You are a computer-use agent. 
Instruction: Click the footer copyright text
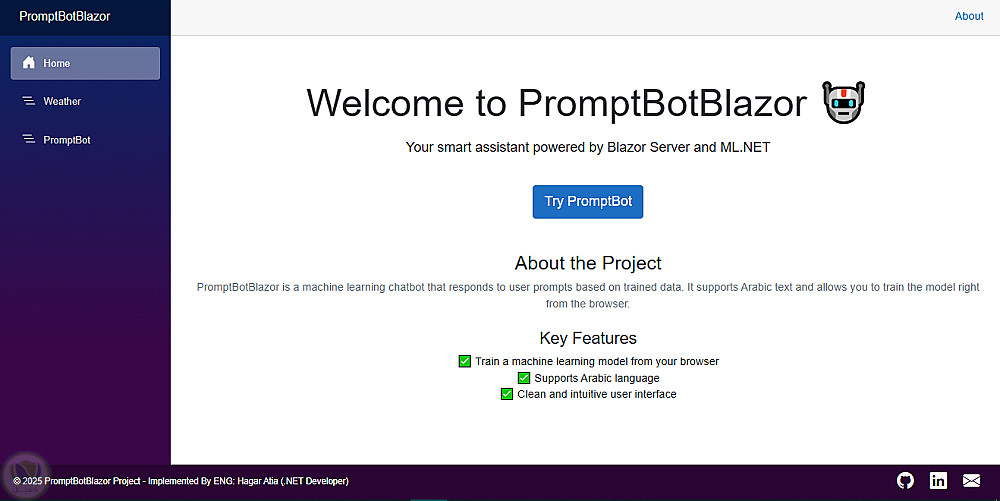181,481
